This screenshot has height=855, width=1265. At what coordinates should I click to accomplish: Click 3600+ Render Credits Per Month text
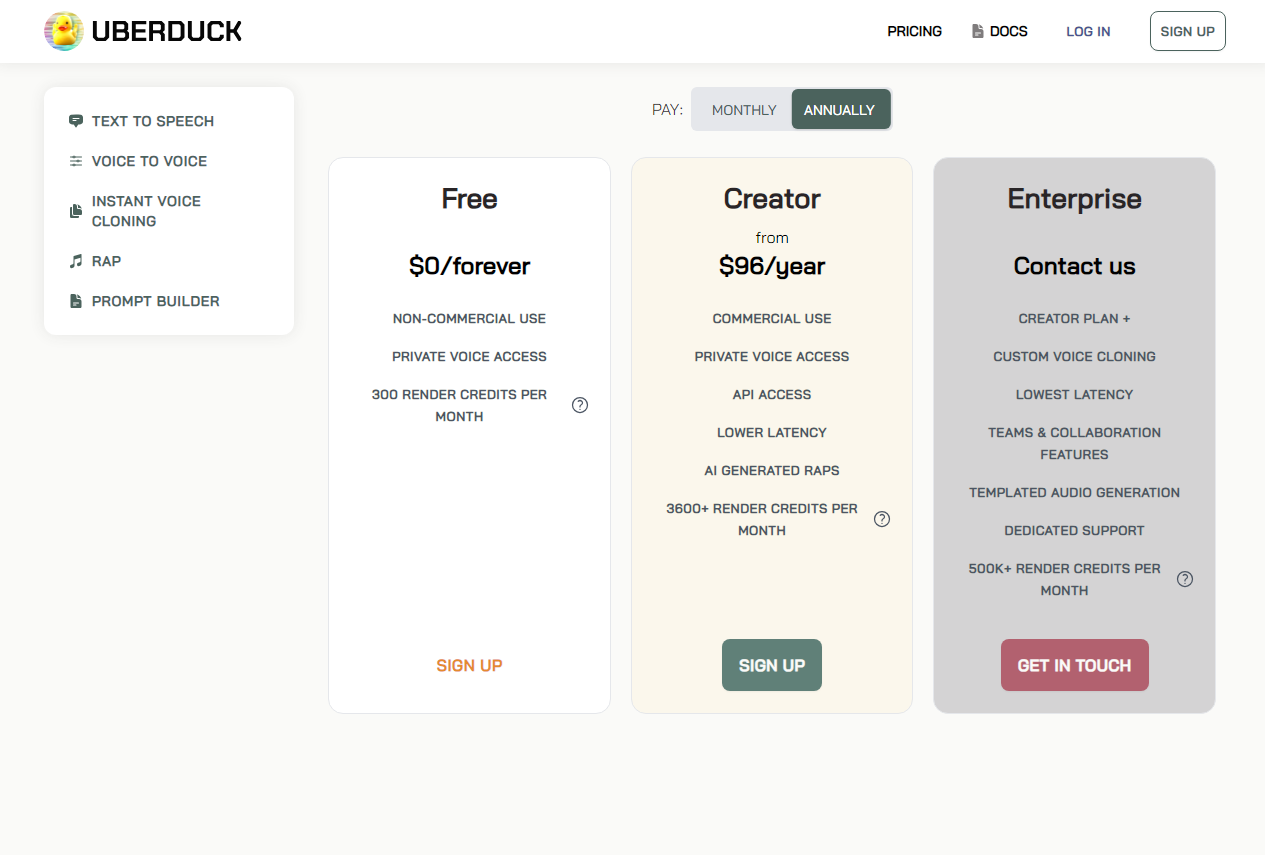[762, 519]
